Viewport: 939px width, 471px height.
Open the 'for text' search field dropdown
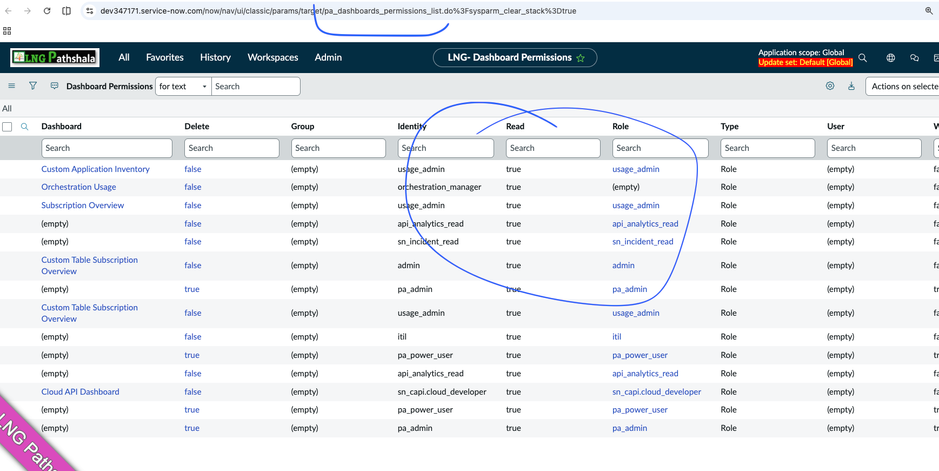click(183, 87)
